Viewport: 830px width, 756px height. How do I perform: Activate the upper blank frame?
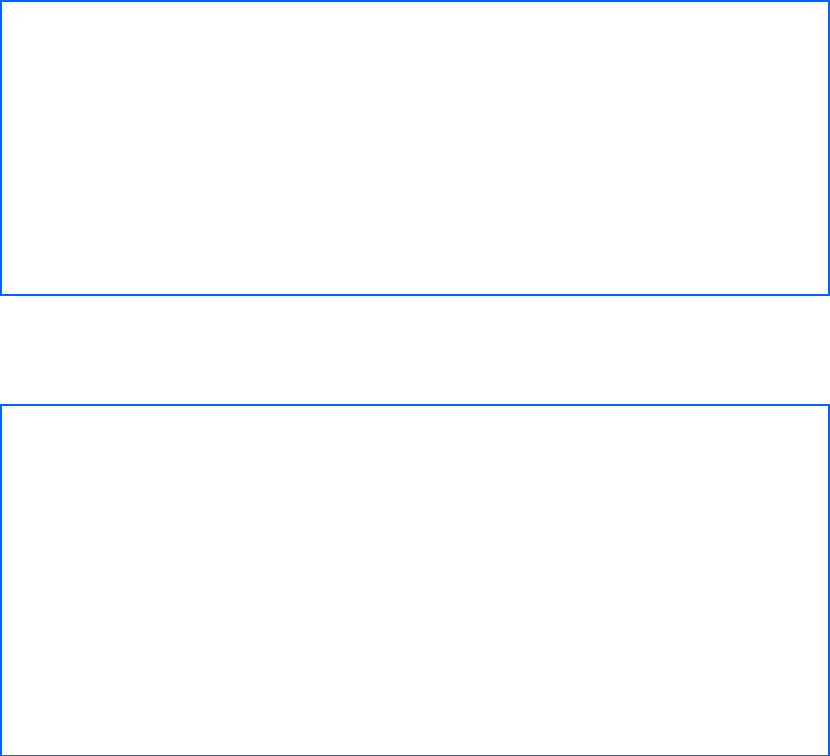tap(415, 148)
